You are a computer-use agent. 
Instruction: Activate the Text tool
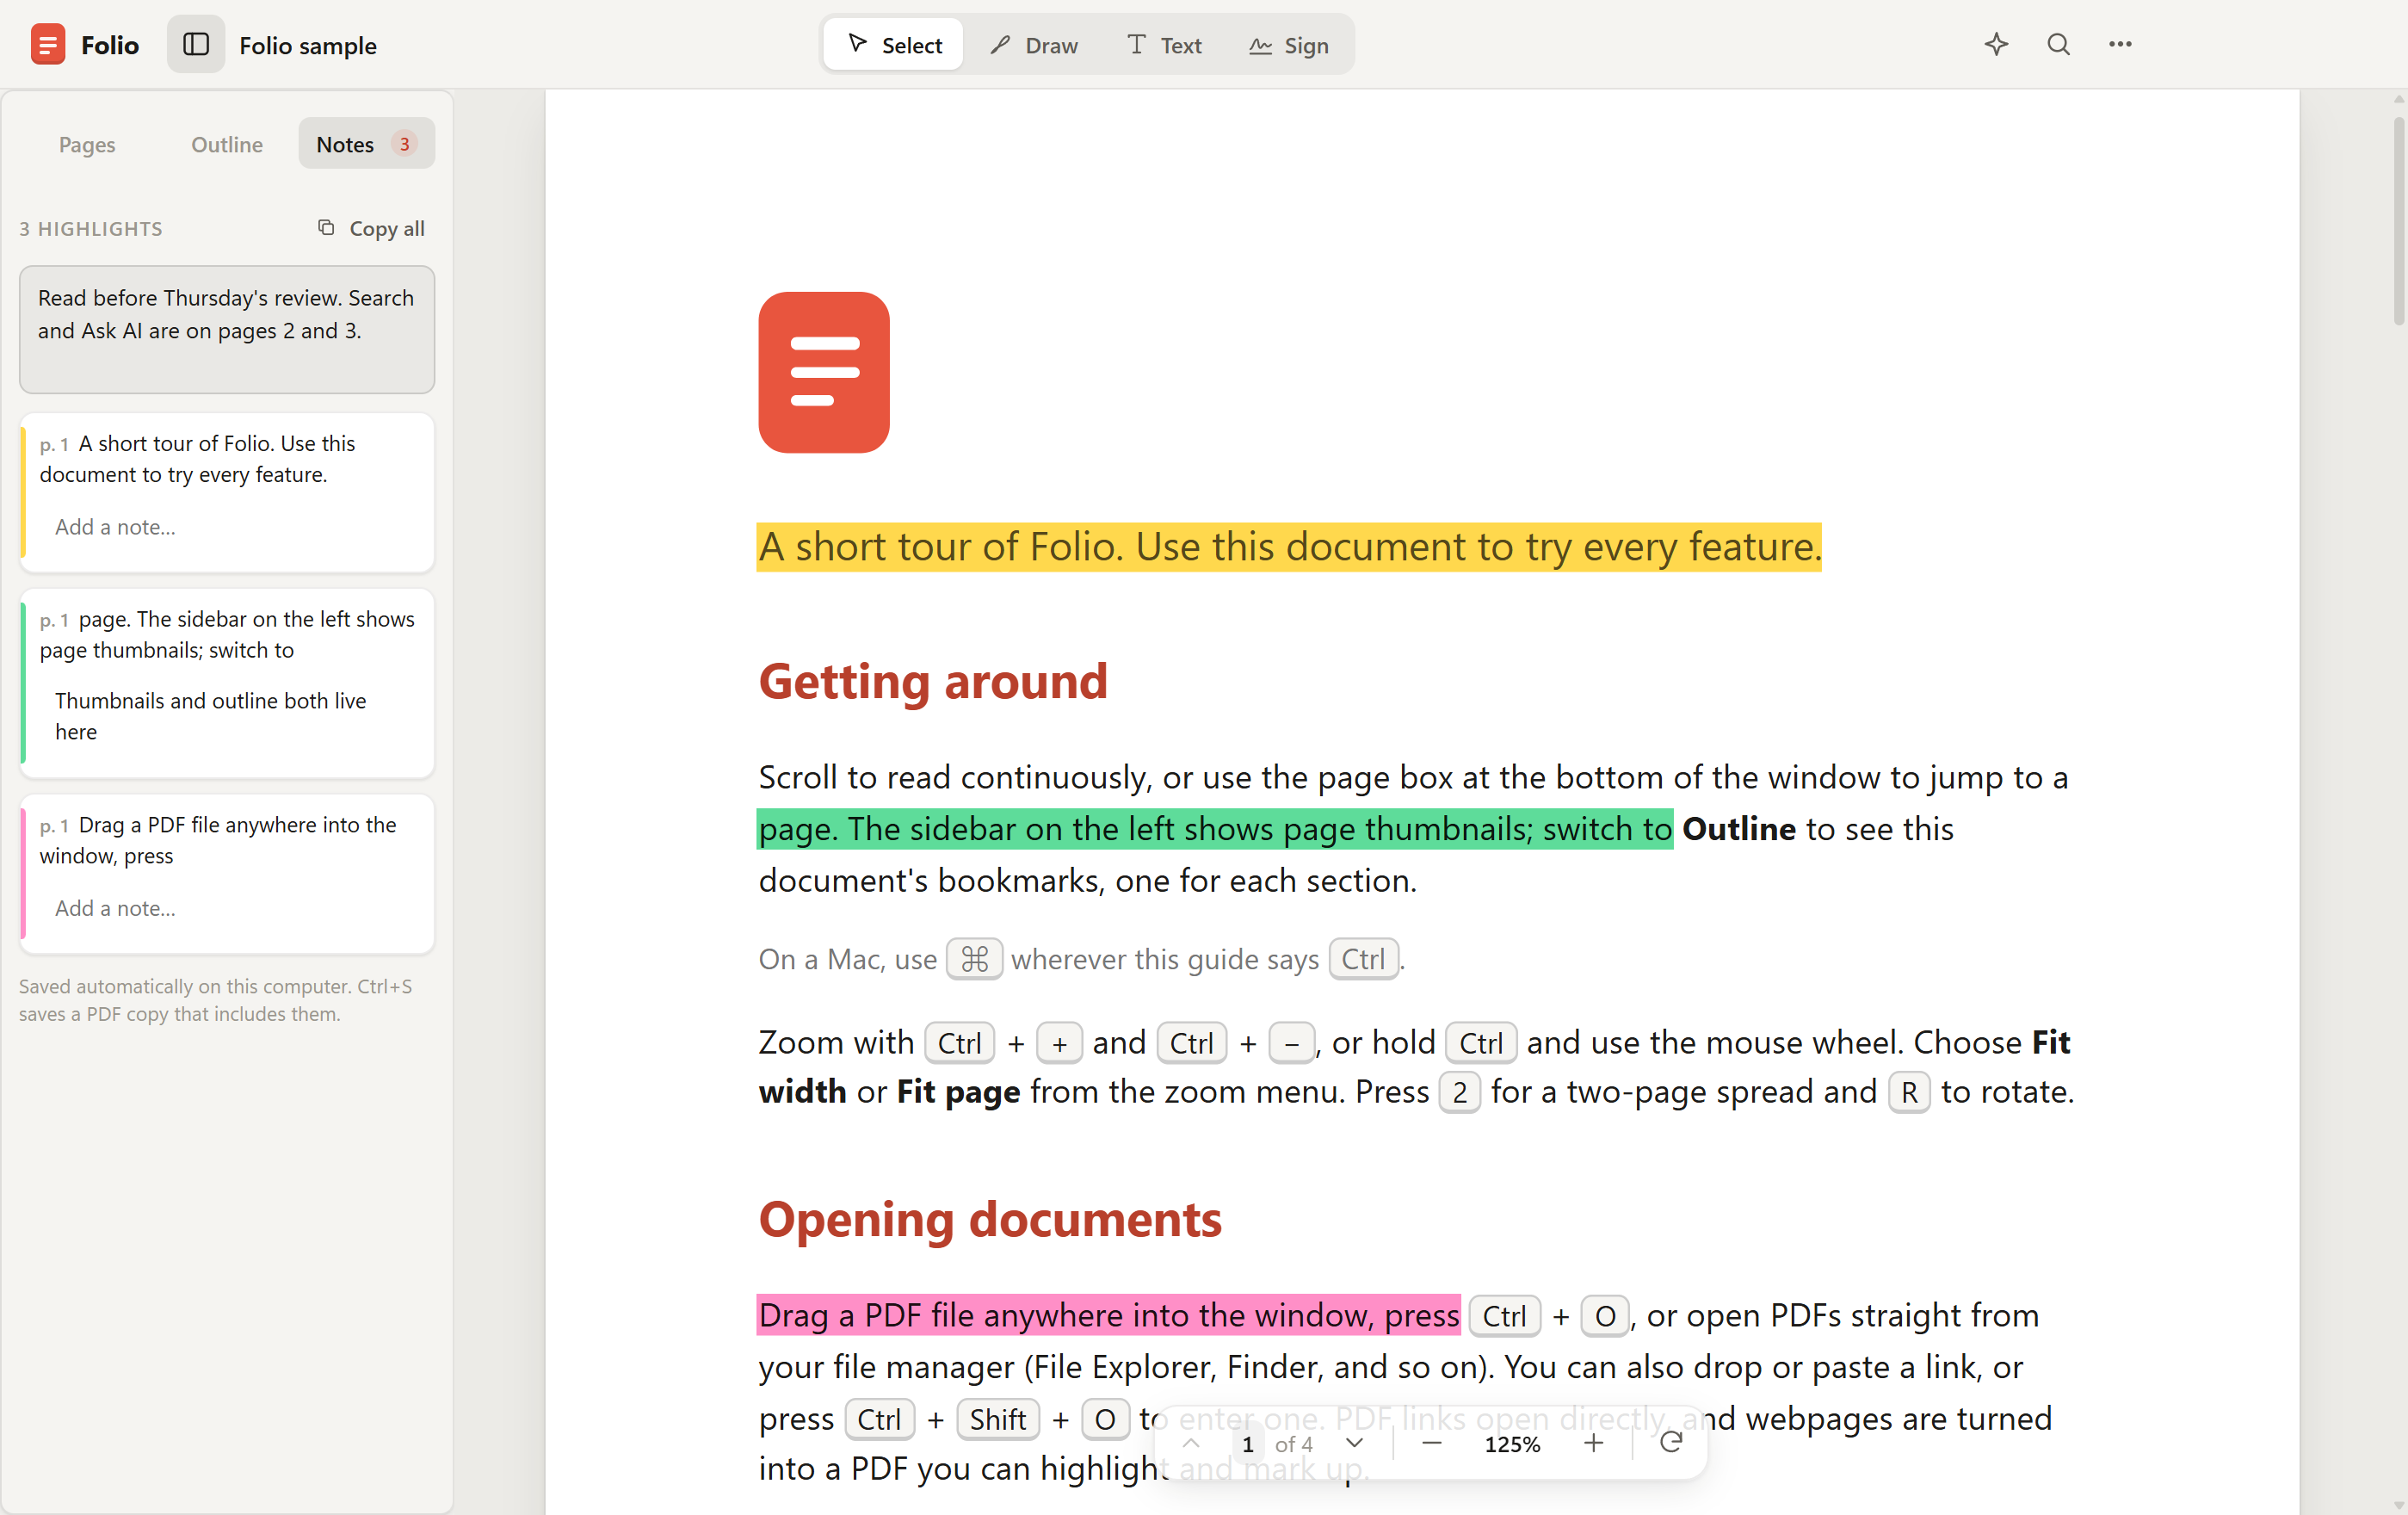click(x=1164, y=45)
